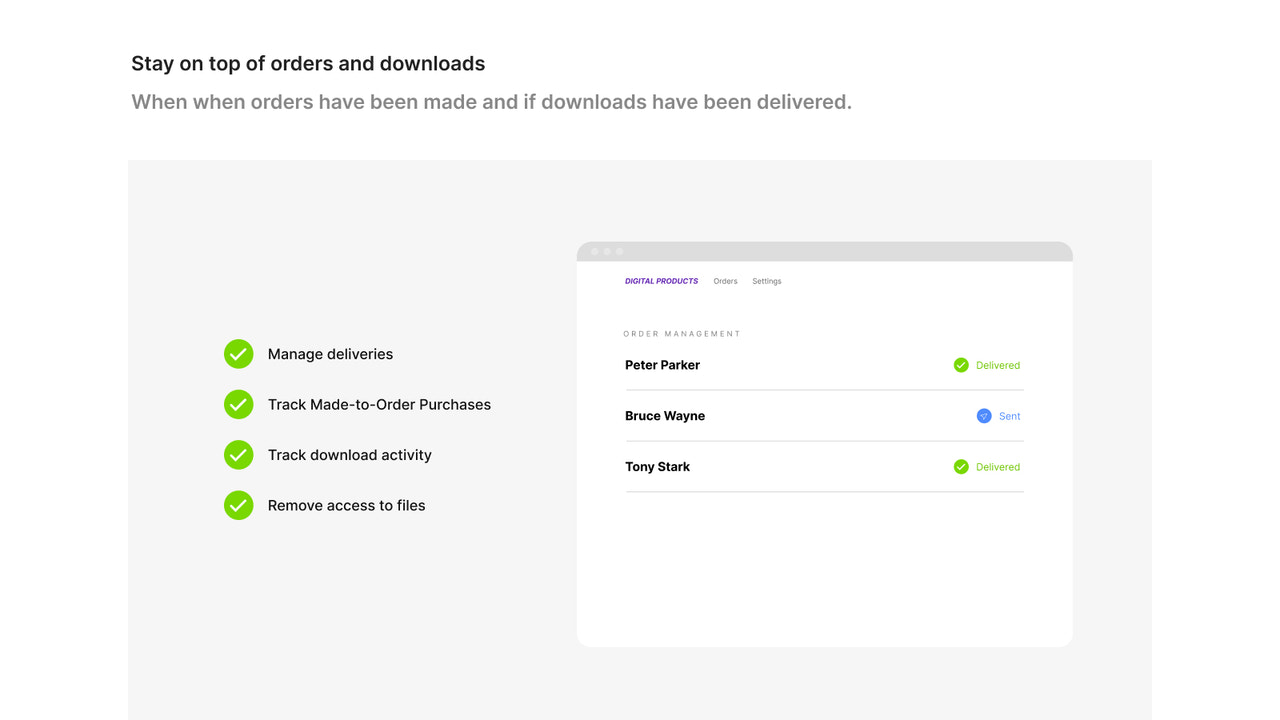Click the Manage deliveries feature text

[330, 354]
